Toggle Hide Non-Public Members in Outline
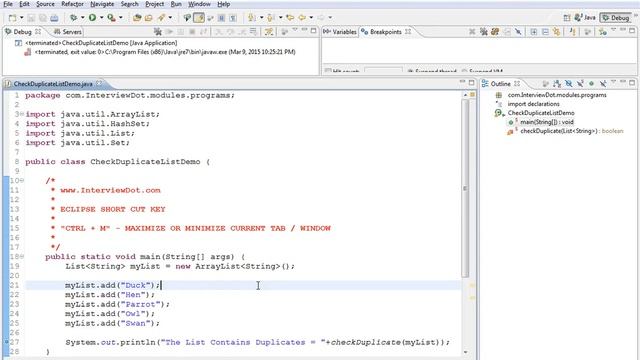Viewport: 640px width, 360px height. (591, 84)
